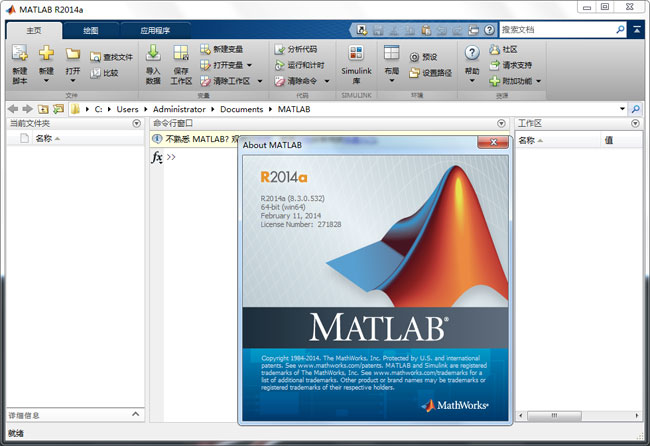Open Community (社区) link in ribbon
The height and width of the screenshot is (446, 650).
tap(503, 49)
